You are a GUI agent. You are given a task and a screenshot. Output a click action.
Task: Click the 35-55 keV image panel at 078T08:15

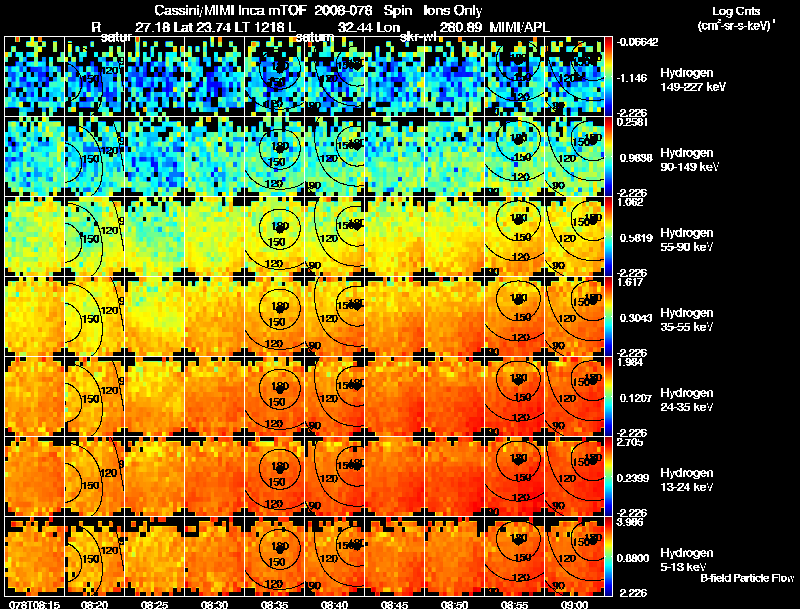[35, 317]
